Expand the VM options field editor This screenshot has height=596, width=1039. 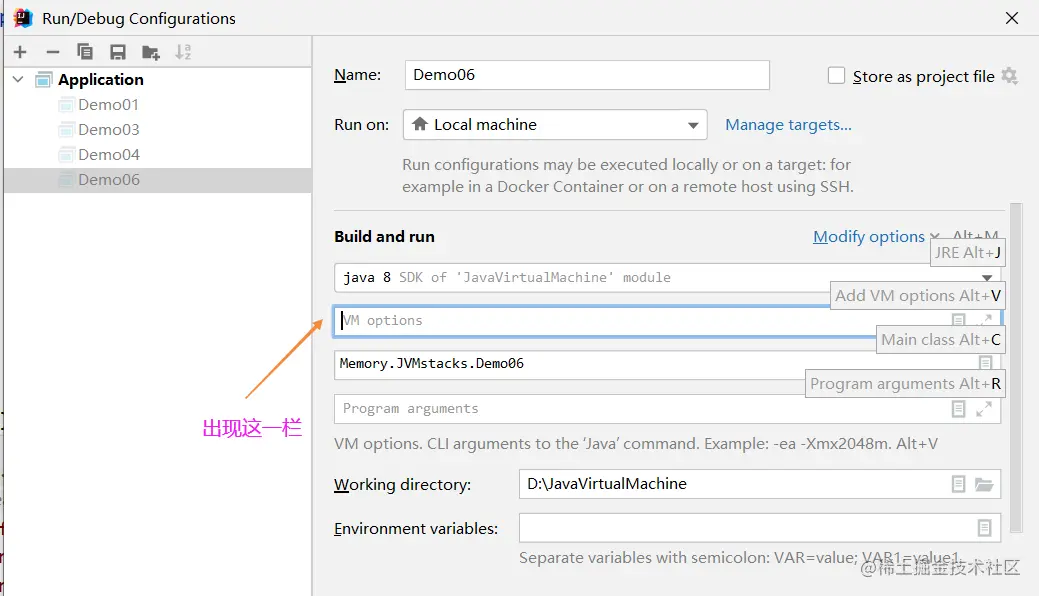point(985,320)
